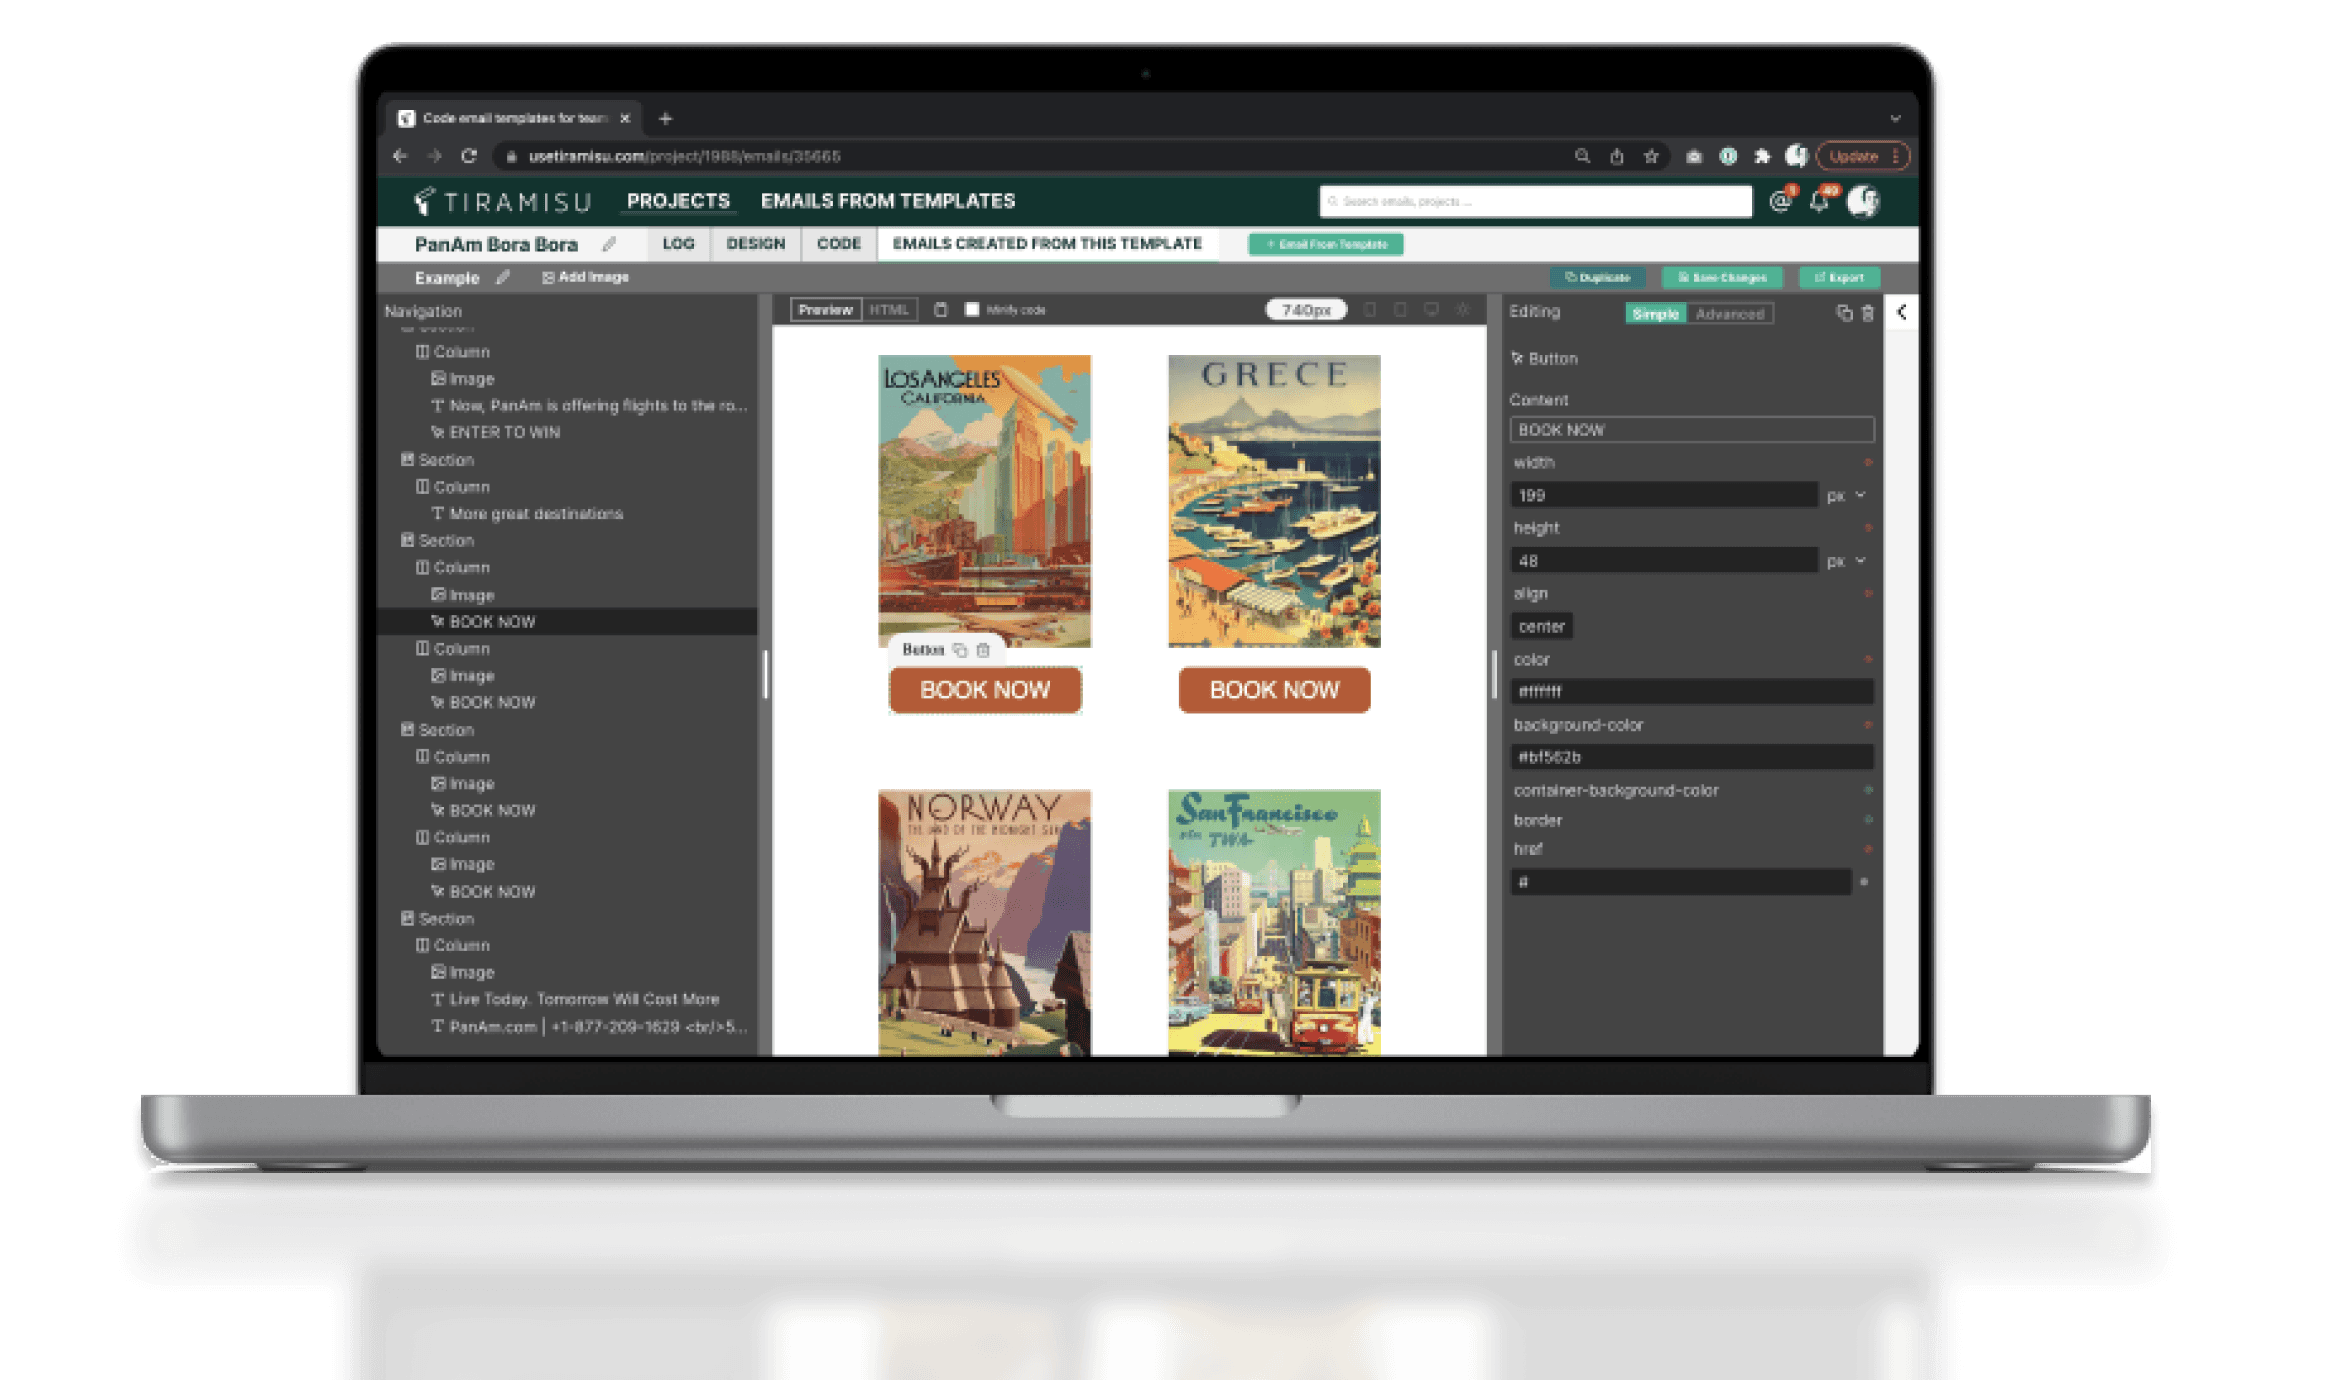
Task: Open the width unit px dropdown
Action: (x=1846, y=495)
